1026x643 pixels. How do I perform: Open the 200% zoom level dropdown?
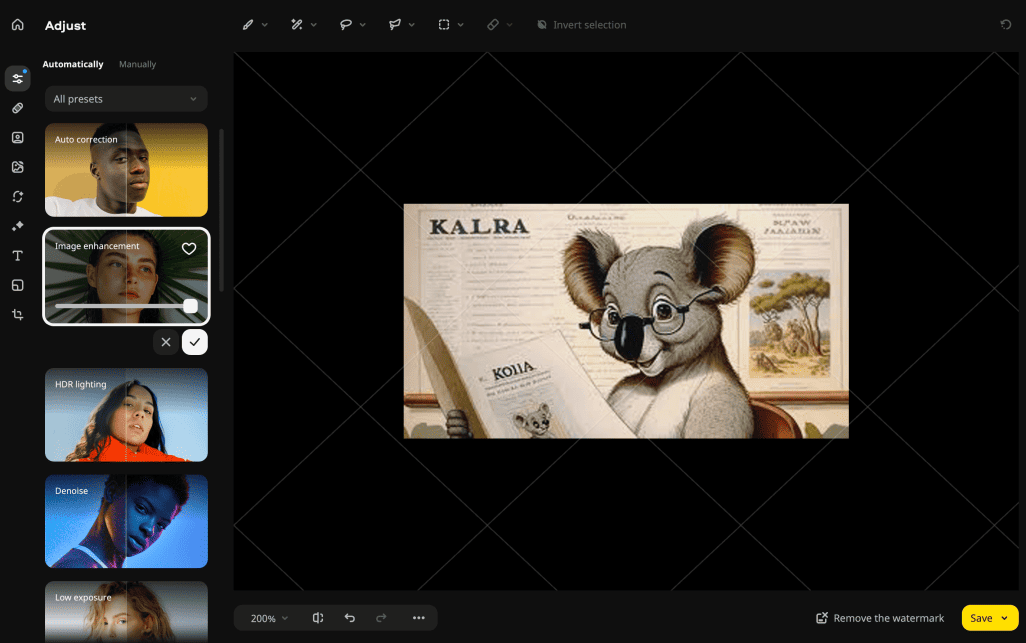click(269, 618)
